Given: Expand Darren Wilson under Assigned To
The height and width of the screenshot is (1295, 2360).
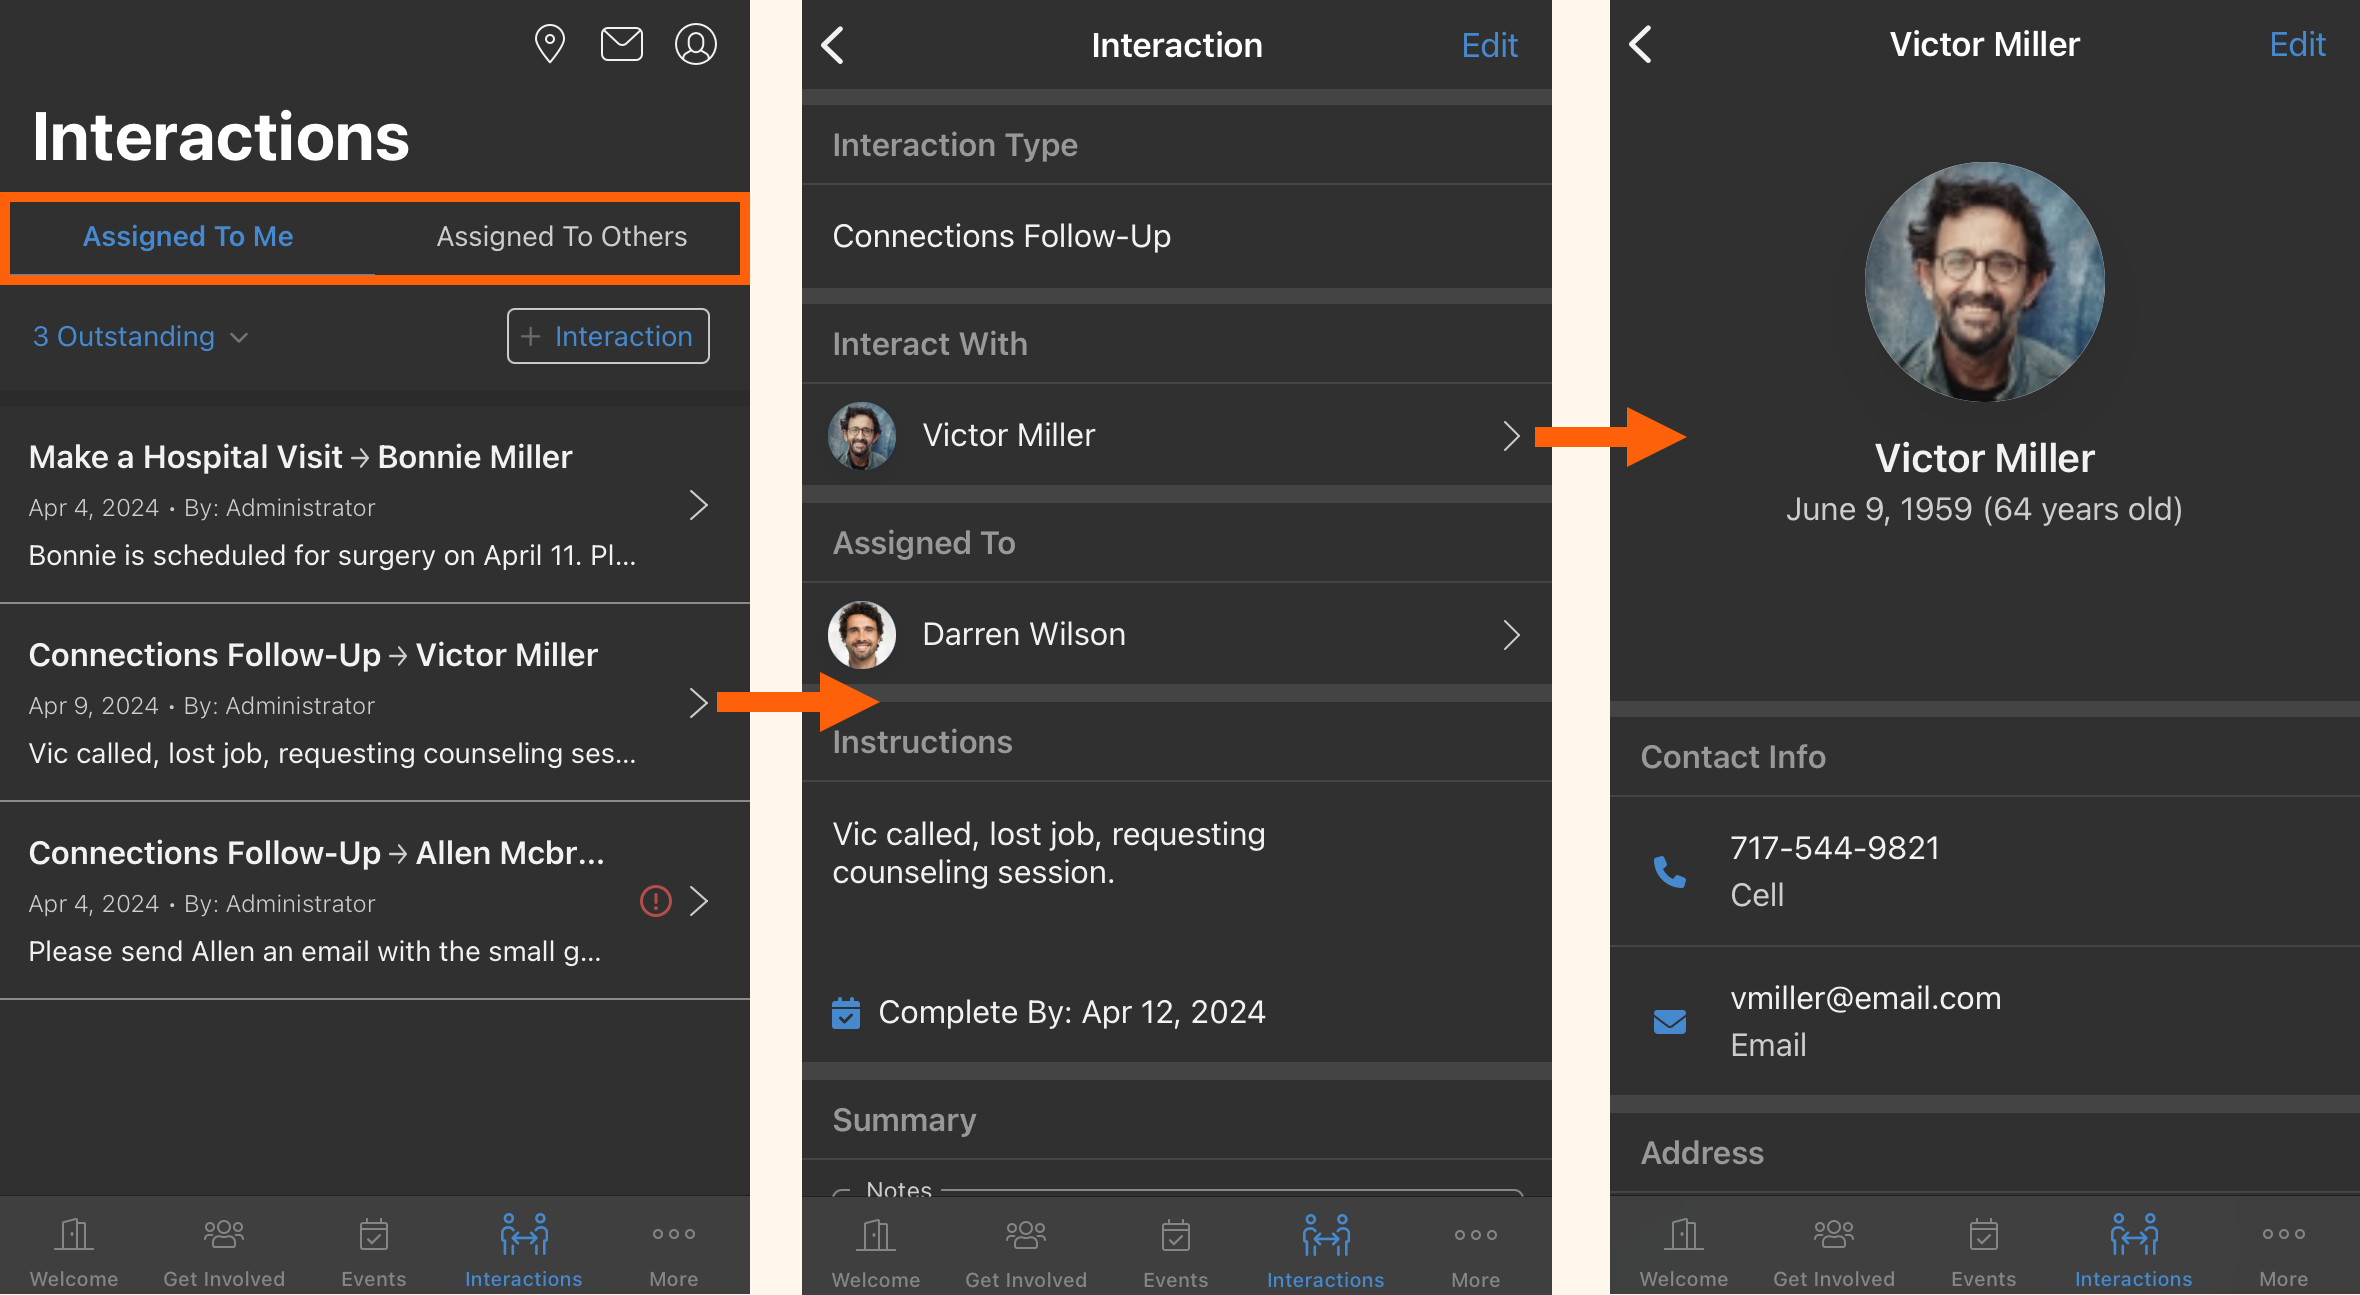Looking at the screenshot, I should click(1511, 635).
